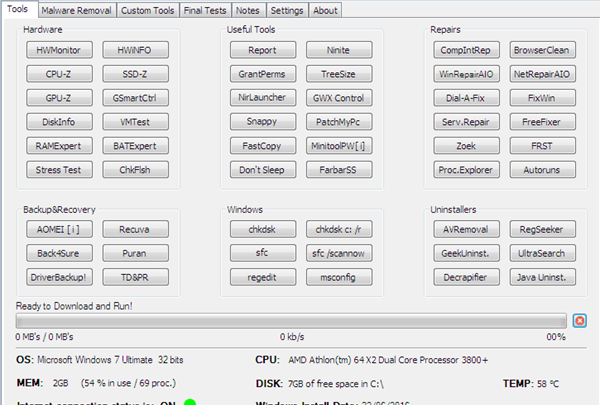Run BrowserClean
The height and width of the screenshot is (405, 600).
tap(543, 50)
